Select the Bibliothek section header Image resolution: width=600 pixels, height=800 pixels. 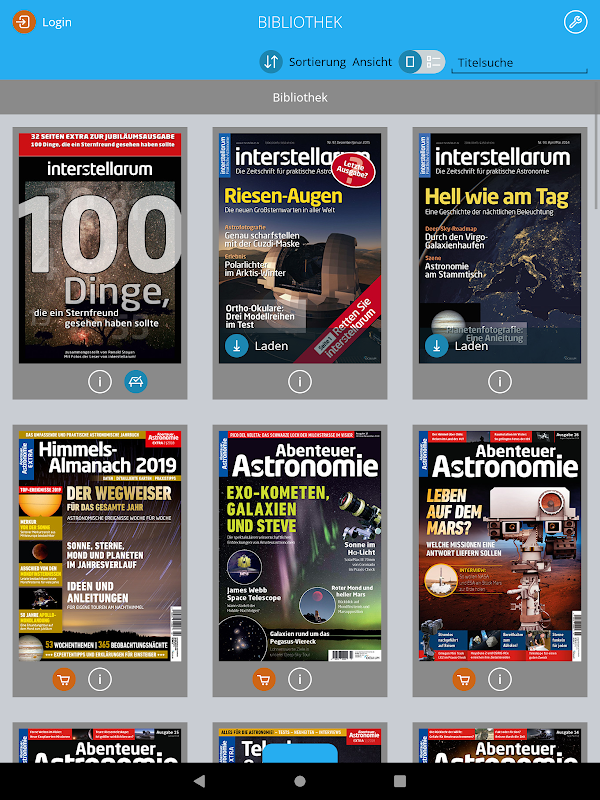300,97
